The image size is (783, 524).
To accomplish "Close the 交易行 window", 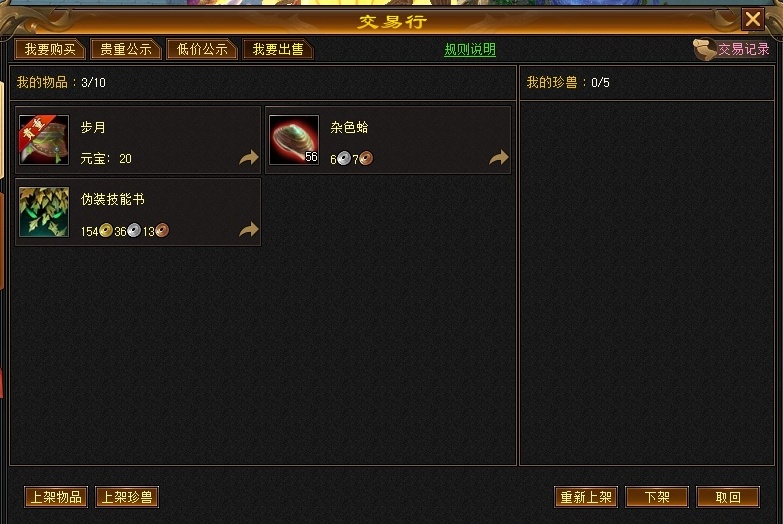I will (x=753, y=19).
